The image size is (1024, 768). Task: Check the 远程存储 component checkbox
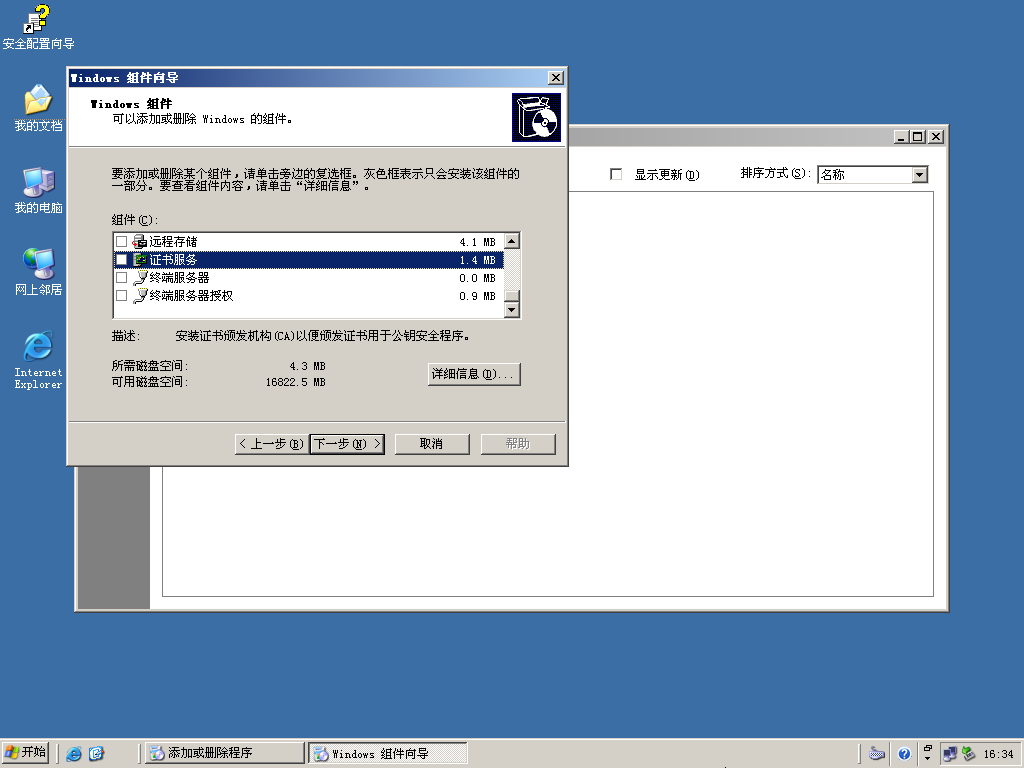(121, 242)
